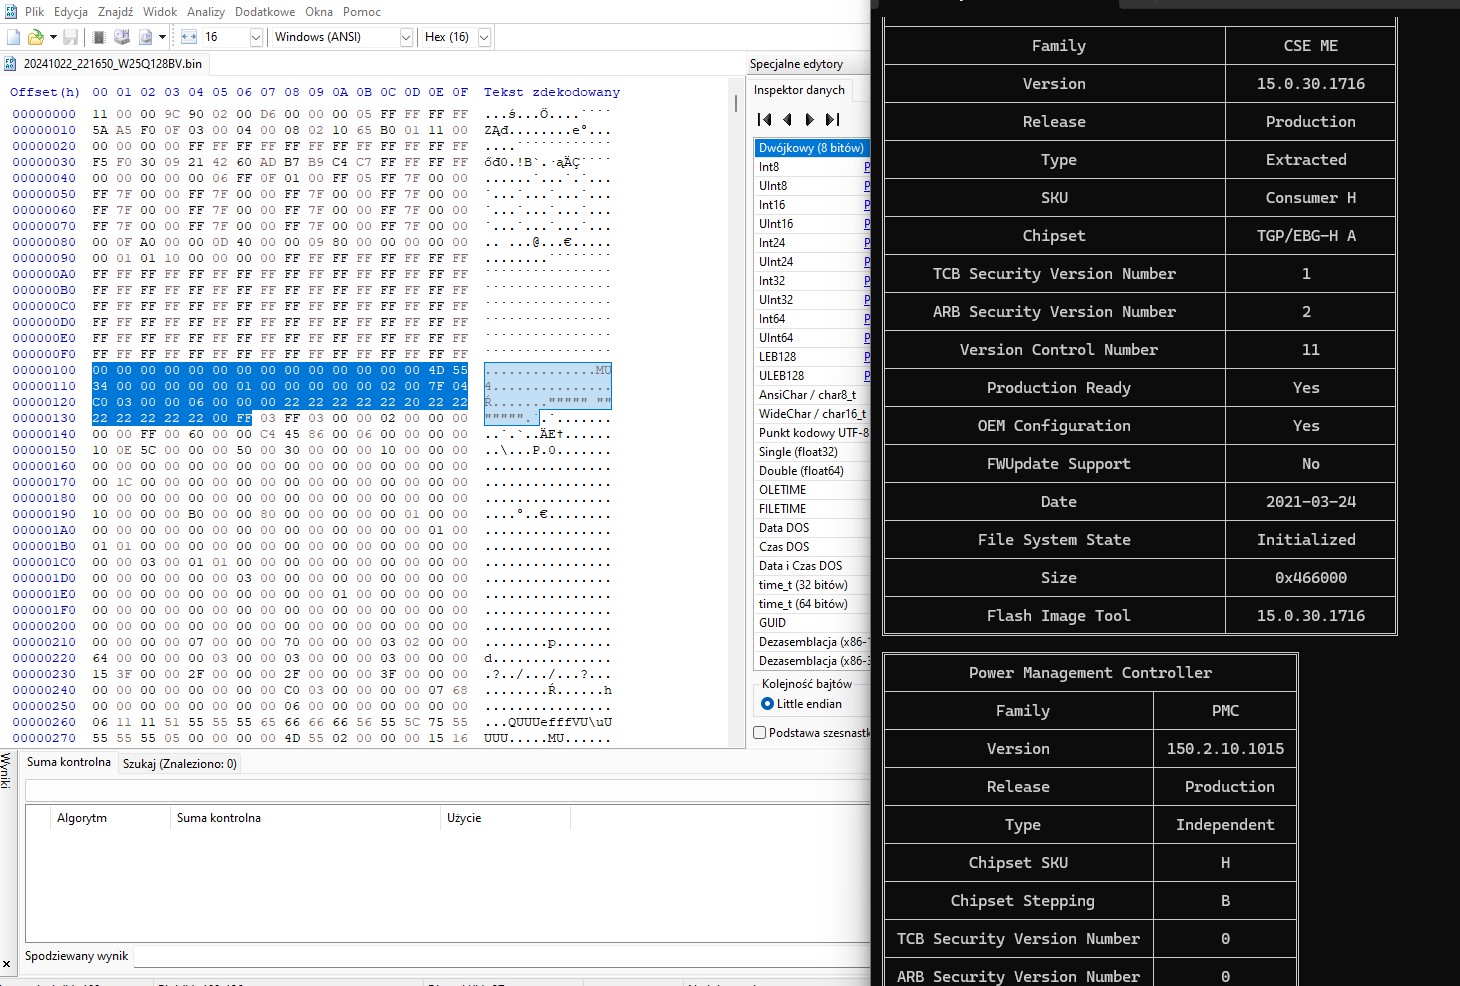Image resolution: width=1460 pixels, height=986 pixels.
Task: Open the Analizy menu
Action: pyautogui.click(x=206, y=12)
